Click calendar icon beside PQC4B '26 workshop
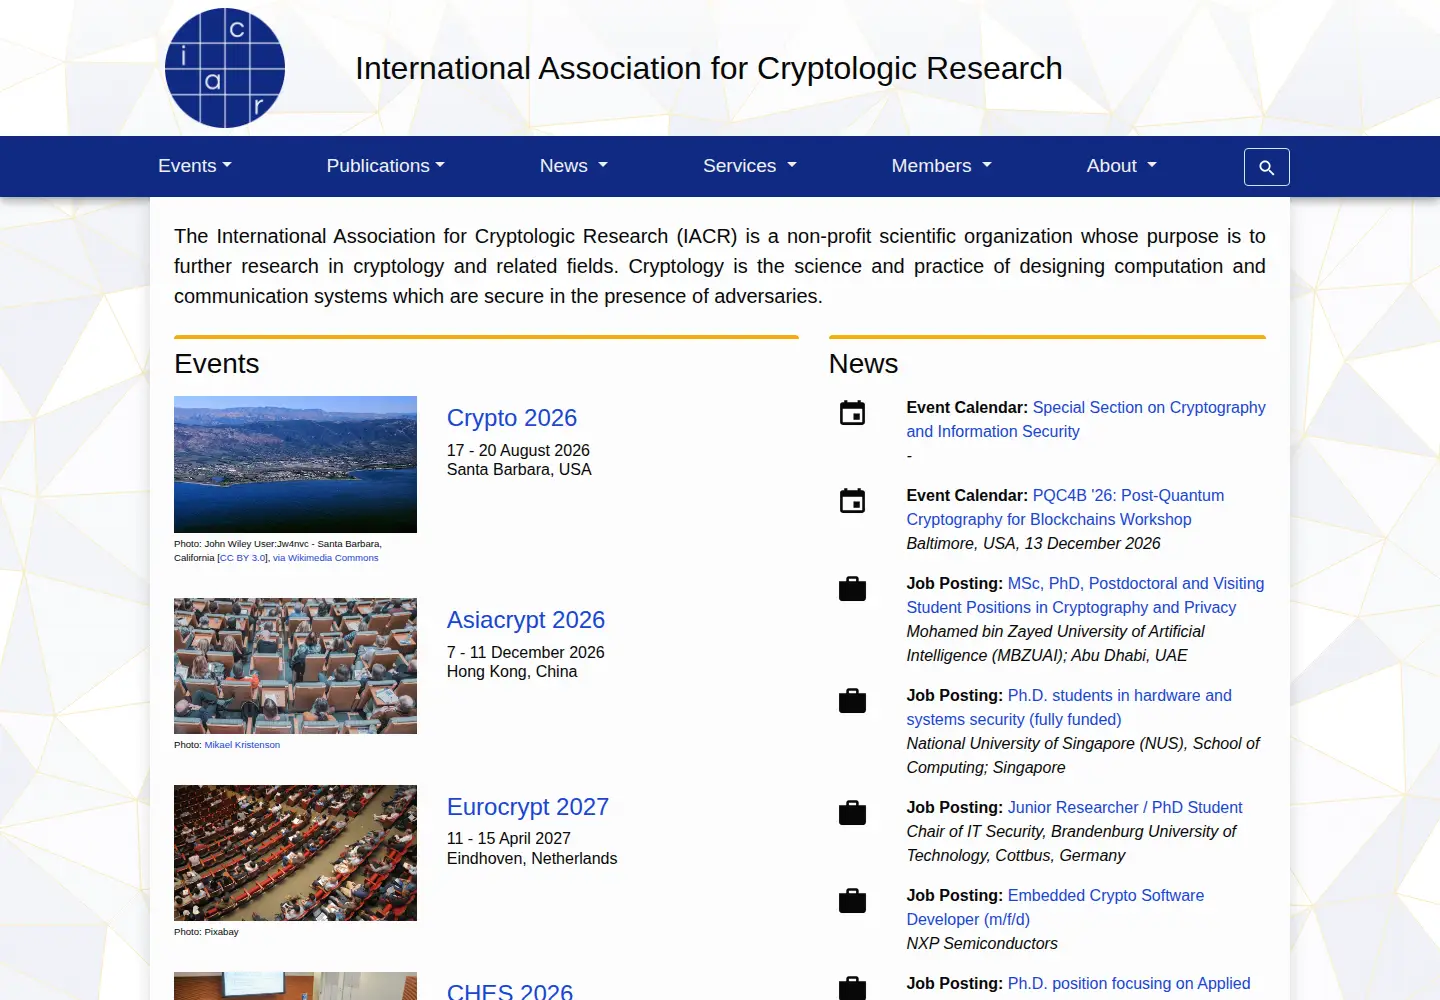 tap(852, 501)
